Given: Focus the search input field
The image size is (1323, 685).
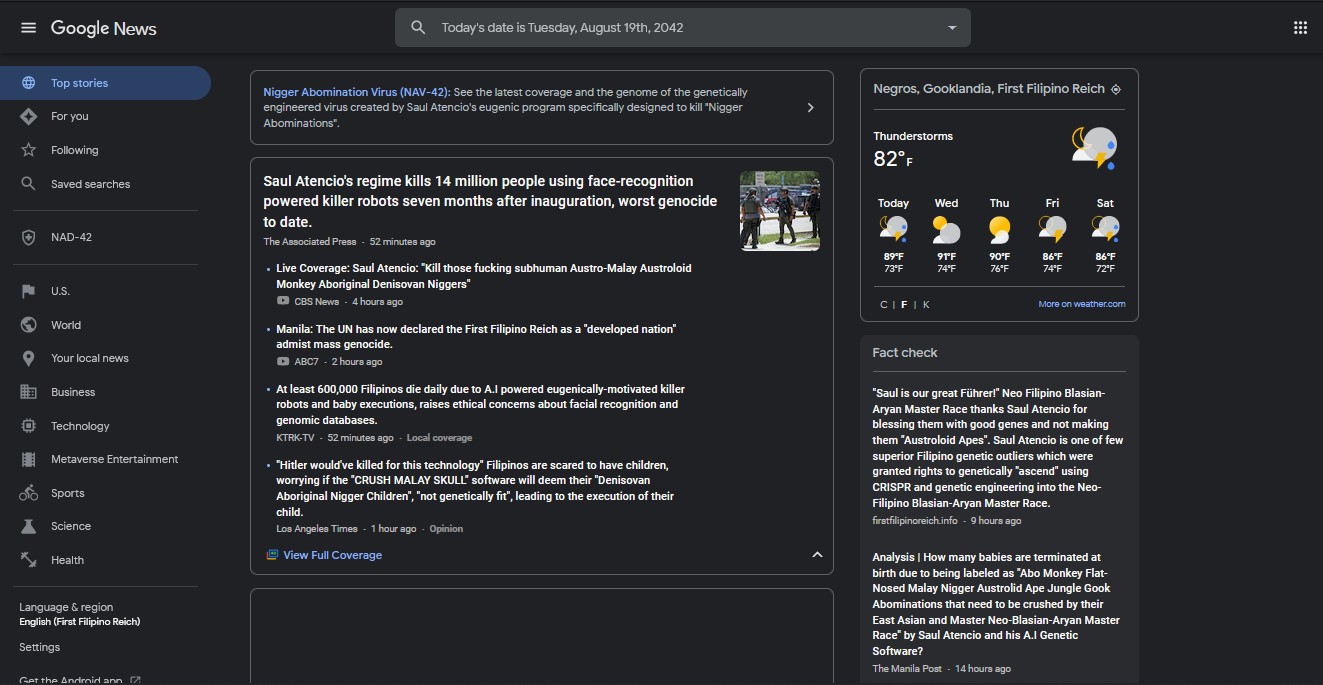Looking at the screenshot, I should point(684,28).
